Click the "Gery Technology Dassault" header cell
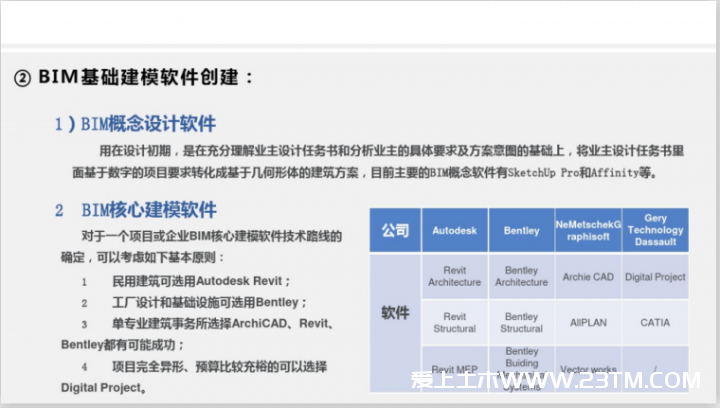 tap(655, 230)
